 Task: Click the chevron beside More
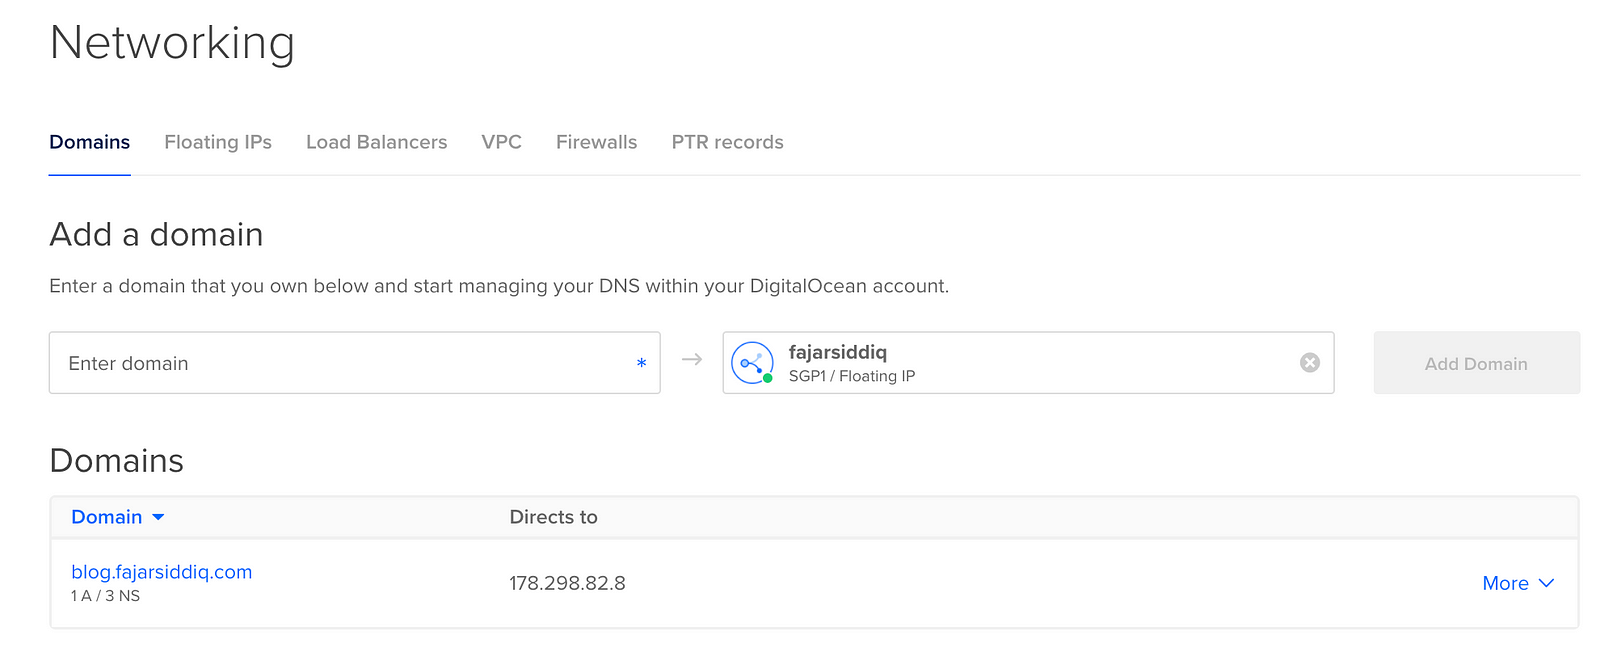pyautogui.click(x=1546, y=583)
